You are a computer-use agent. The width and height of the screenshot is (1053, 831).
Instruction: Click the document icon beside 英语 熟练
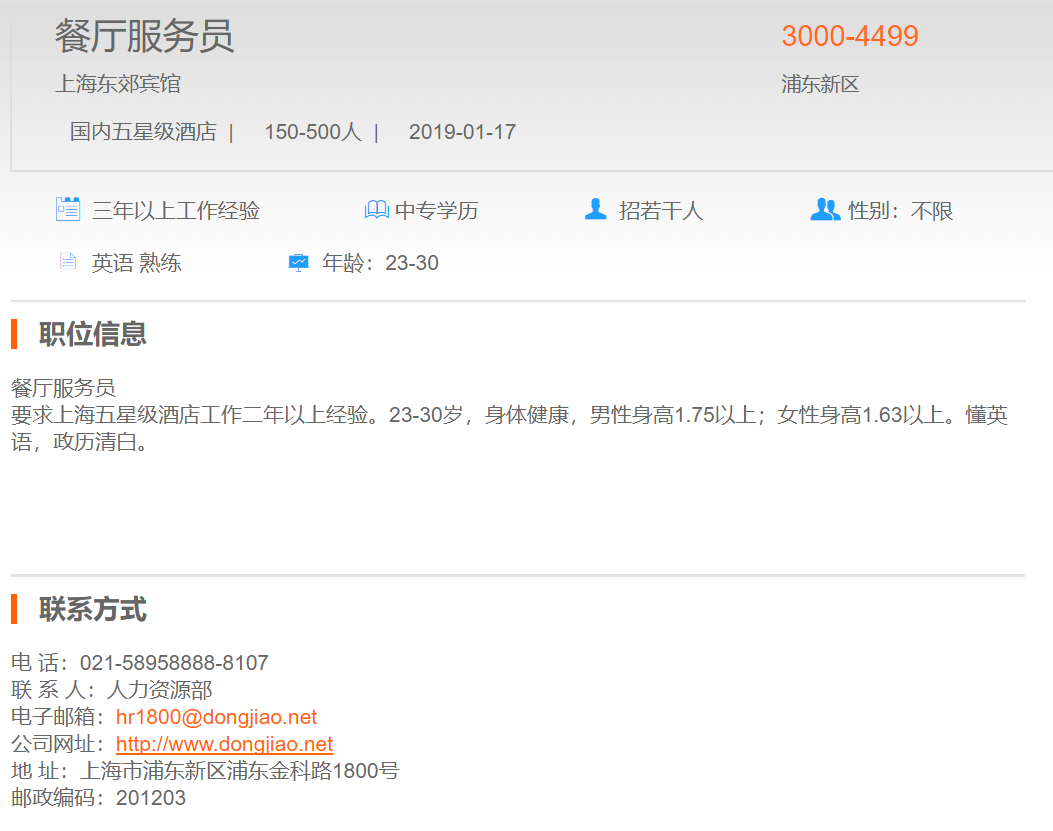click(x=68, y=263)
